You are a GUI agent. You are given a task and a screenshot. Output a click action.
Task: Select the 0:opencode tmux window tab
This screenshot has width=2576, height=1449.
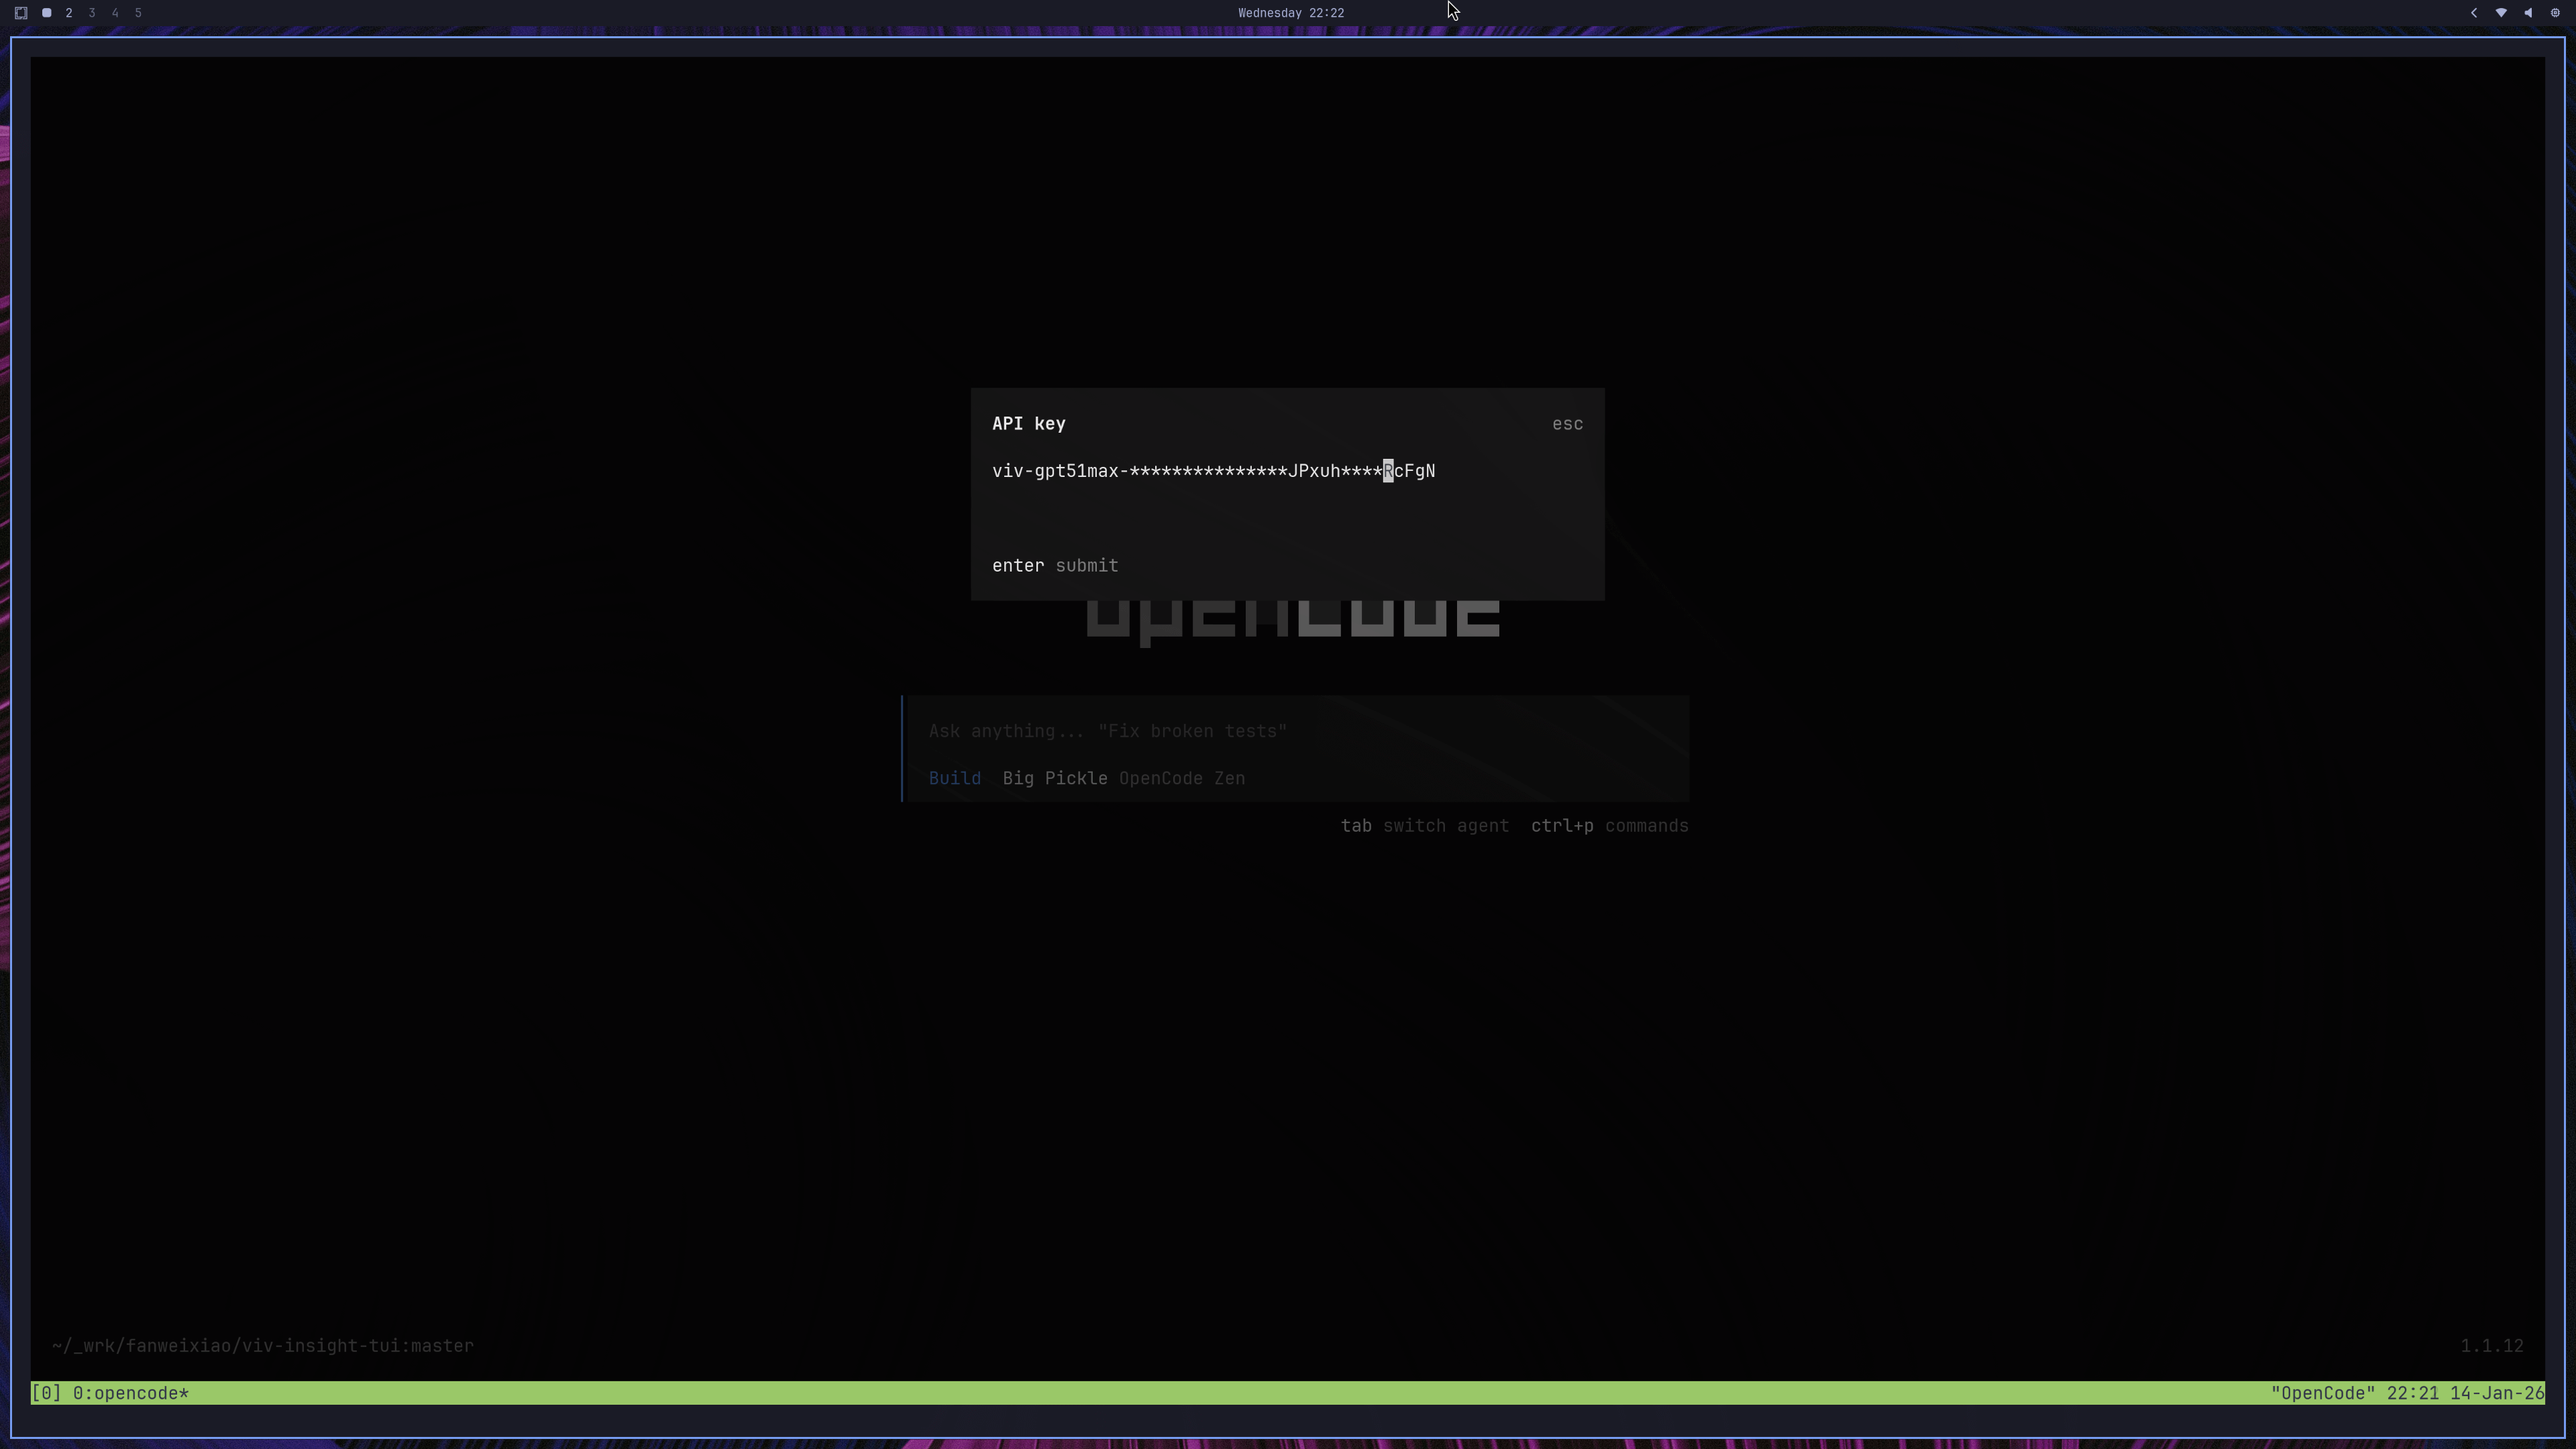tap(130, 1393)
